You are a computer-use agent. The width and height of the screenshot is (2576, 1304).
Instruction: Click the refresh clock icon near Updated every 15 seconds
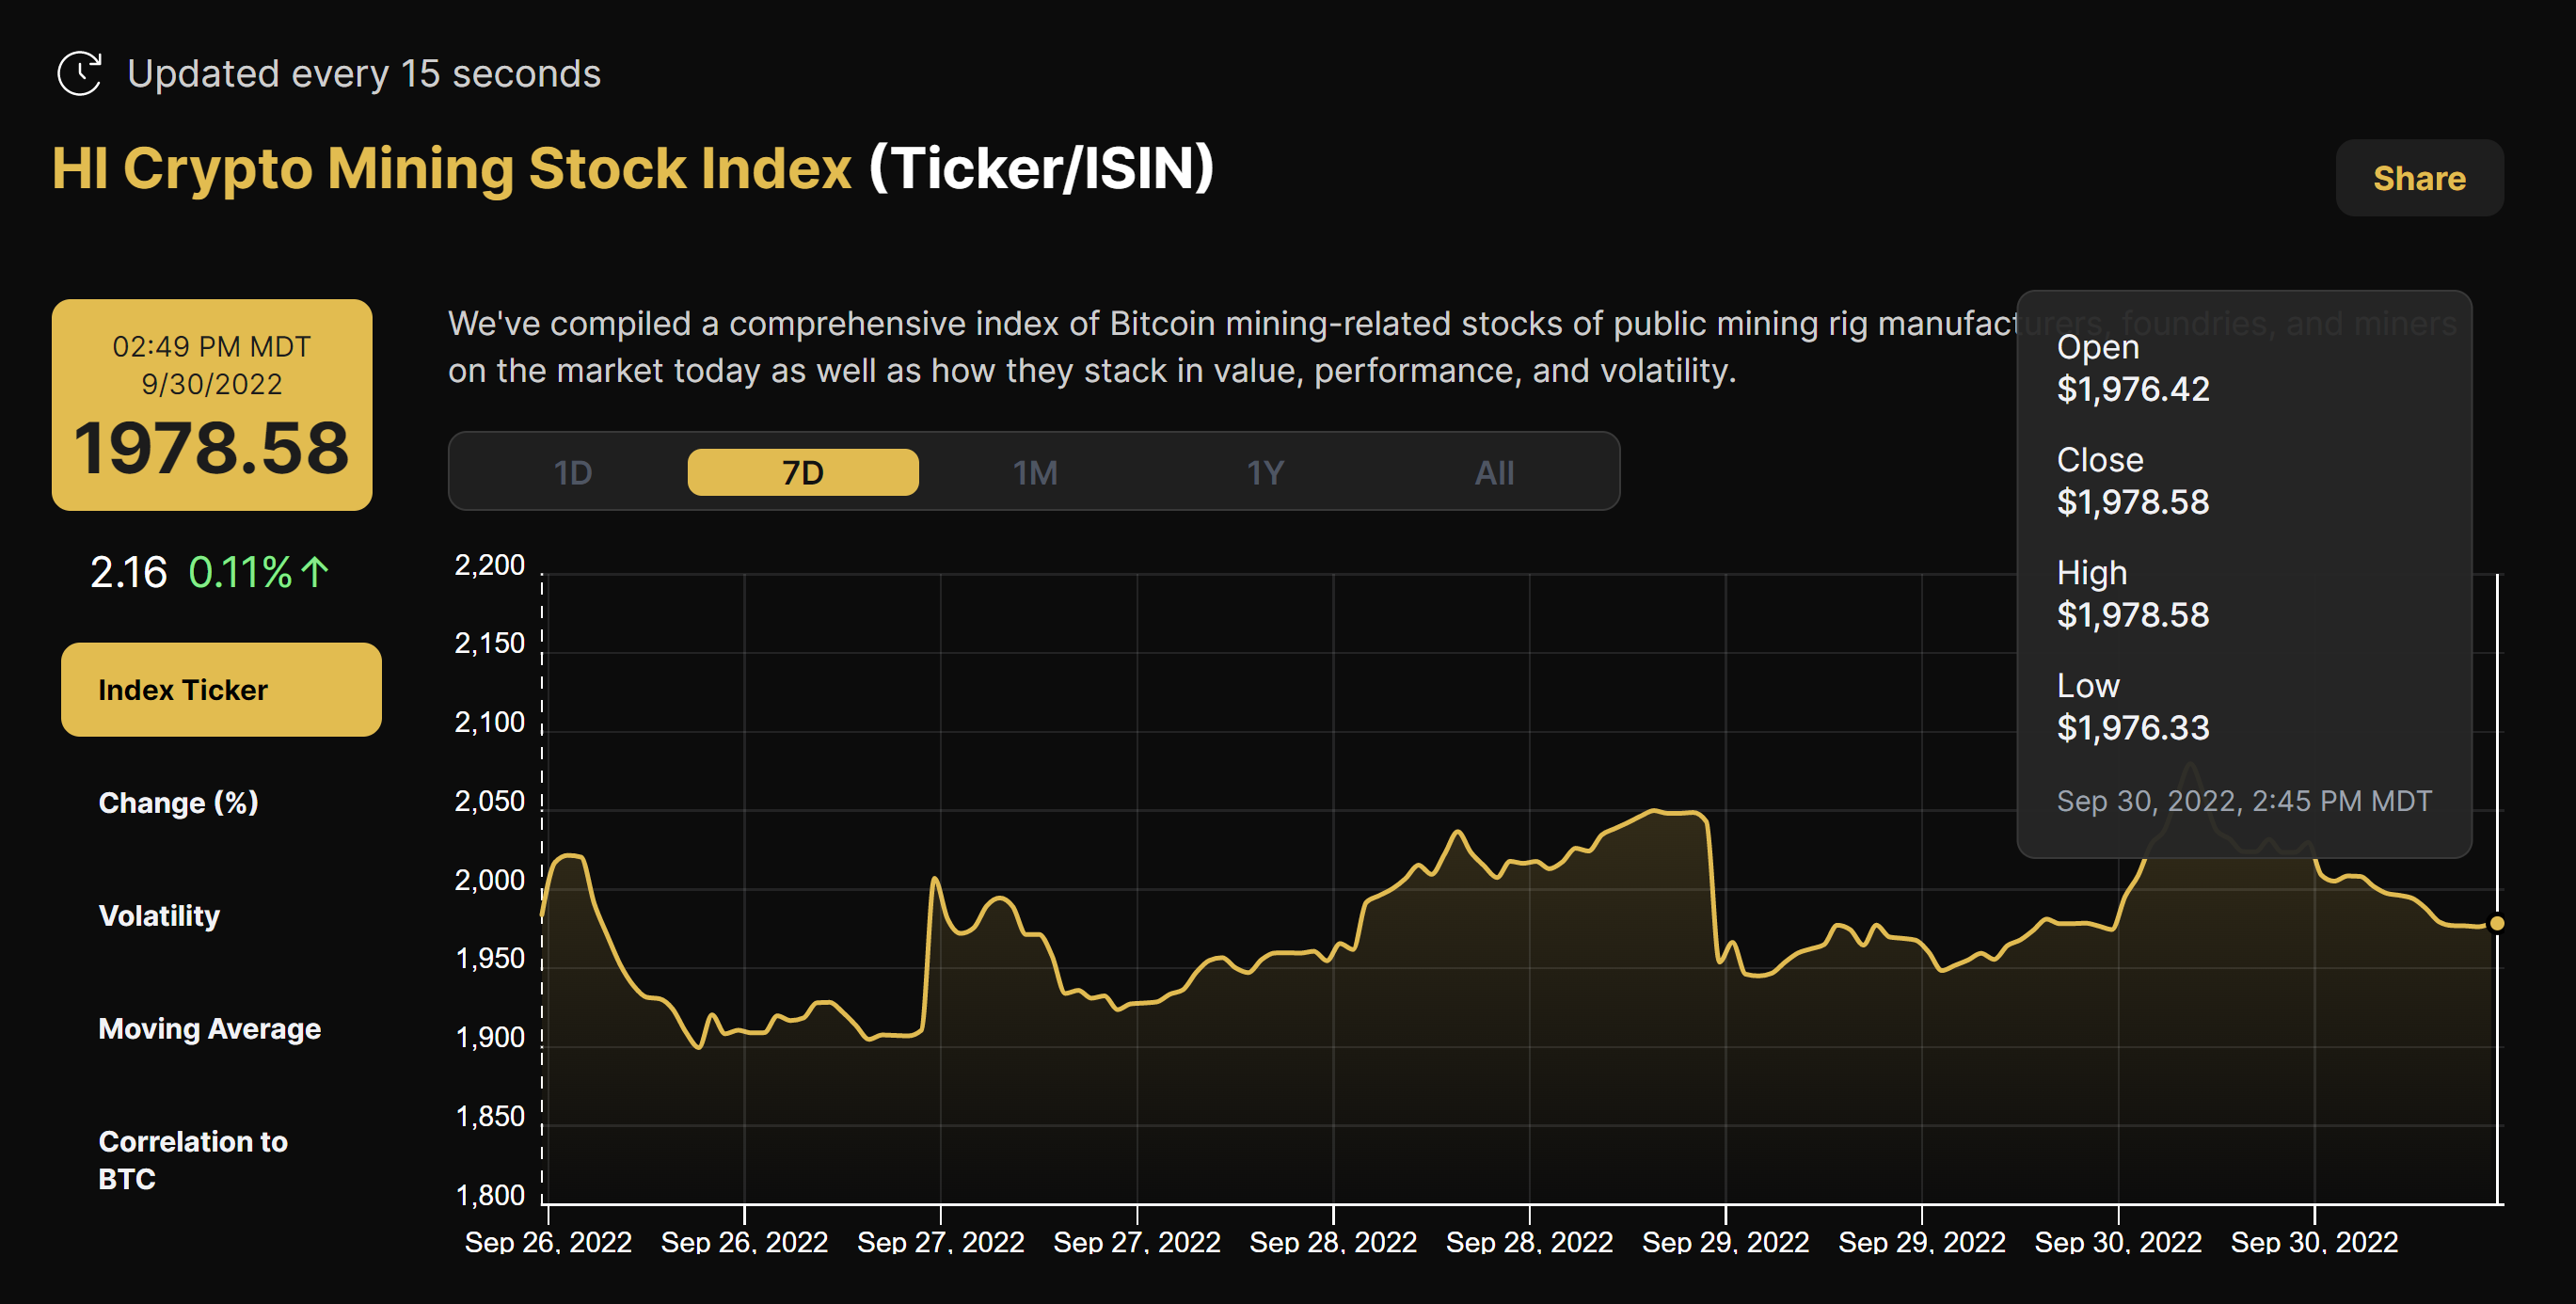[81, 72]
